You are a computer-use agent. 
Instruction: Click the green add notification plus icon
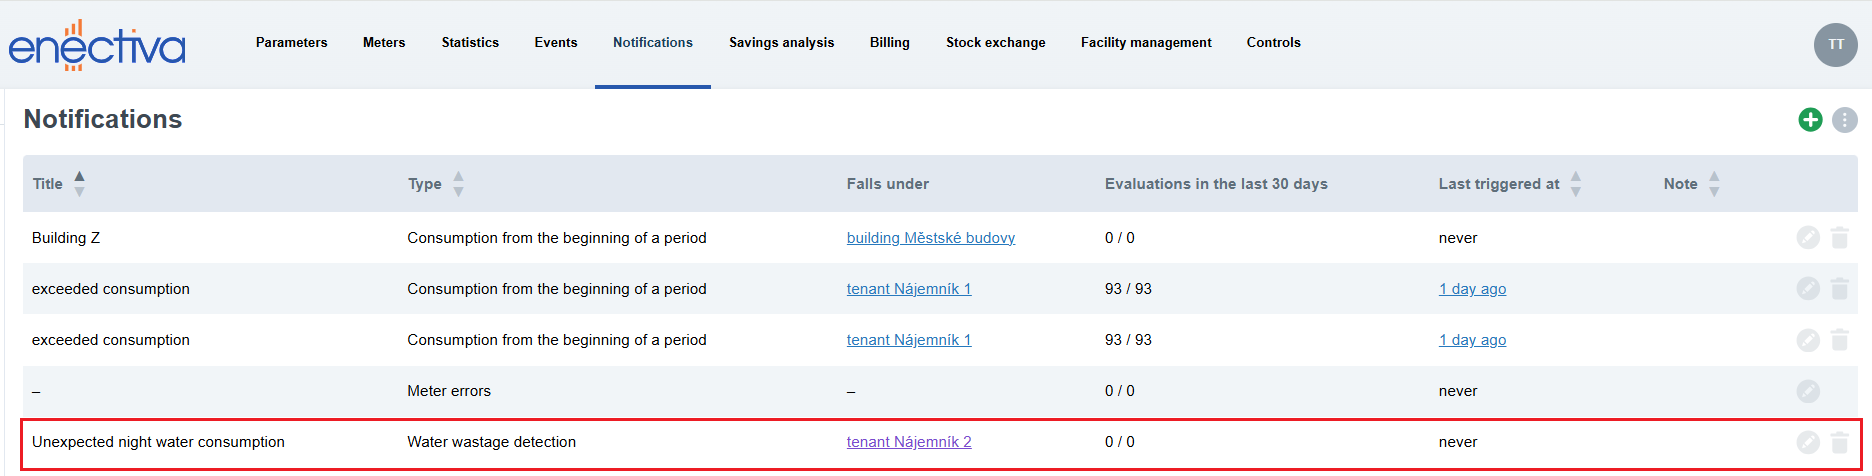(x=1810, y=120)
